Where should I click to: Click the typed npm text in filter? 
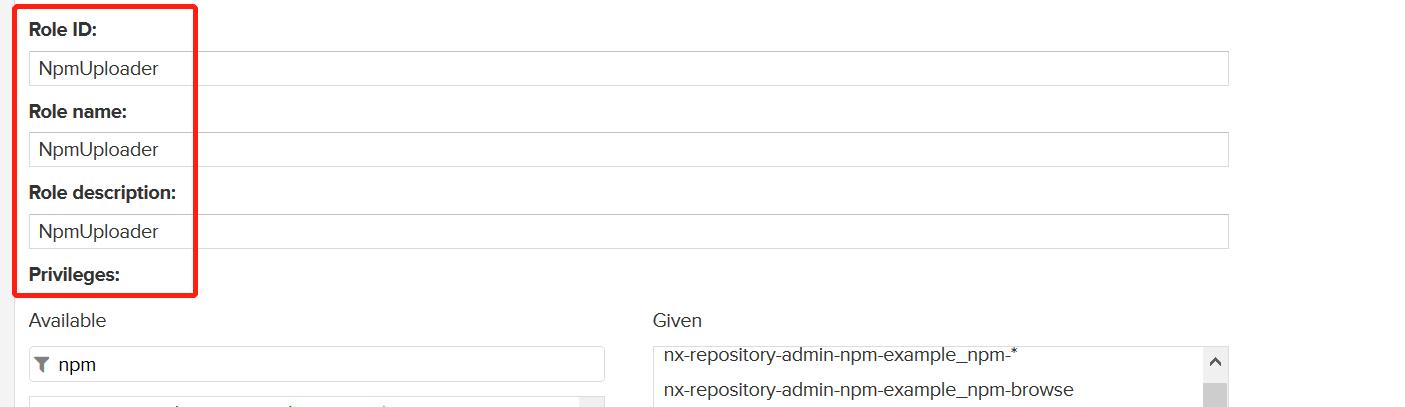(x=77, y=366)
